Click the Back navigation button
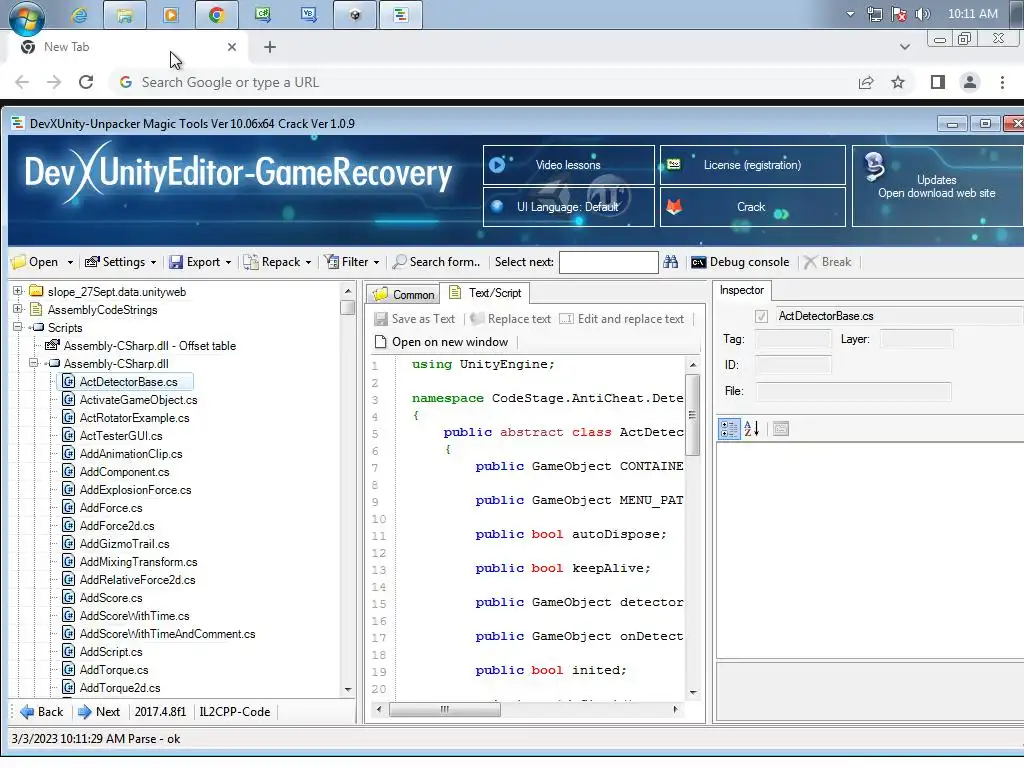Image resolution: width=1024 pixels, height=768 pixels. pyautogui.click(x=42, y=712)
